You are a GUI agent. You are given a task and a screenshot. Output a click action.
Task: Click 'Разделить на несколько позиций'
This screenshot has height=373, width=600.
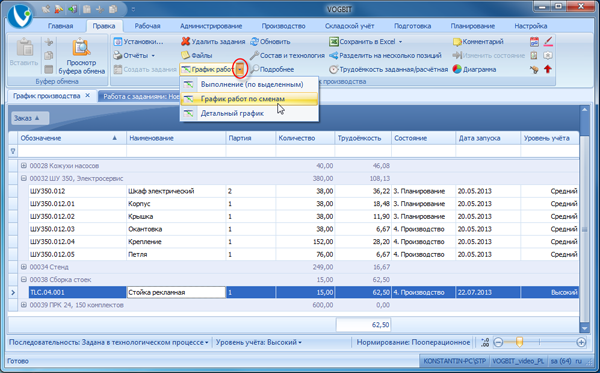[x=385, y=55]
